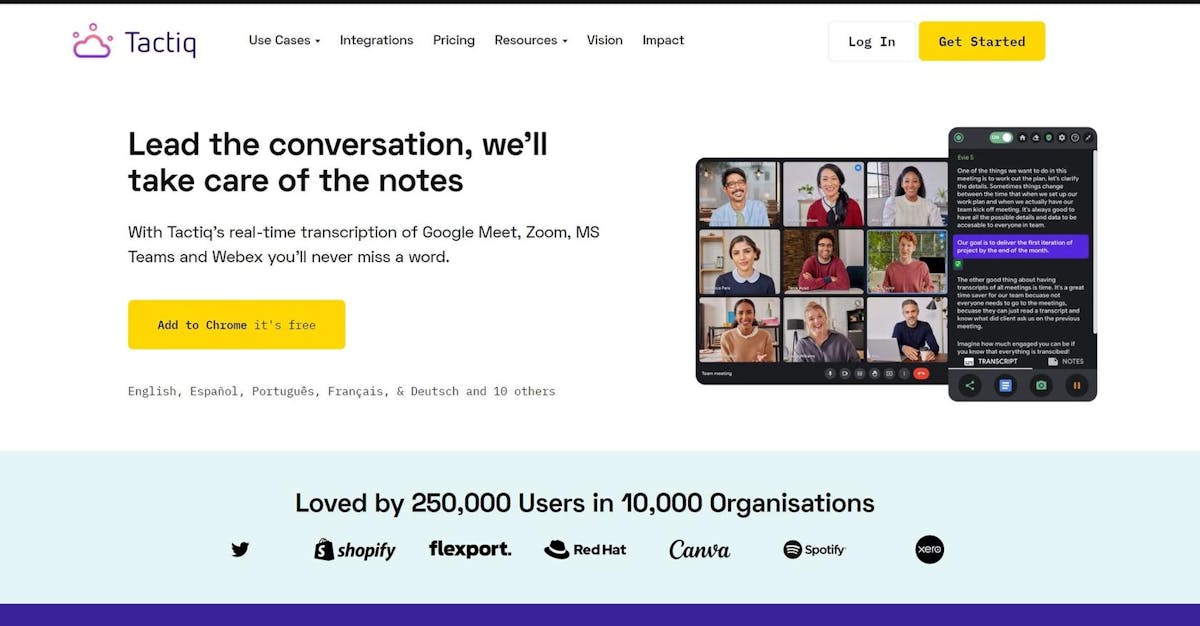Click the upload icon in transcript panel

click(1036, 138)
